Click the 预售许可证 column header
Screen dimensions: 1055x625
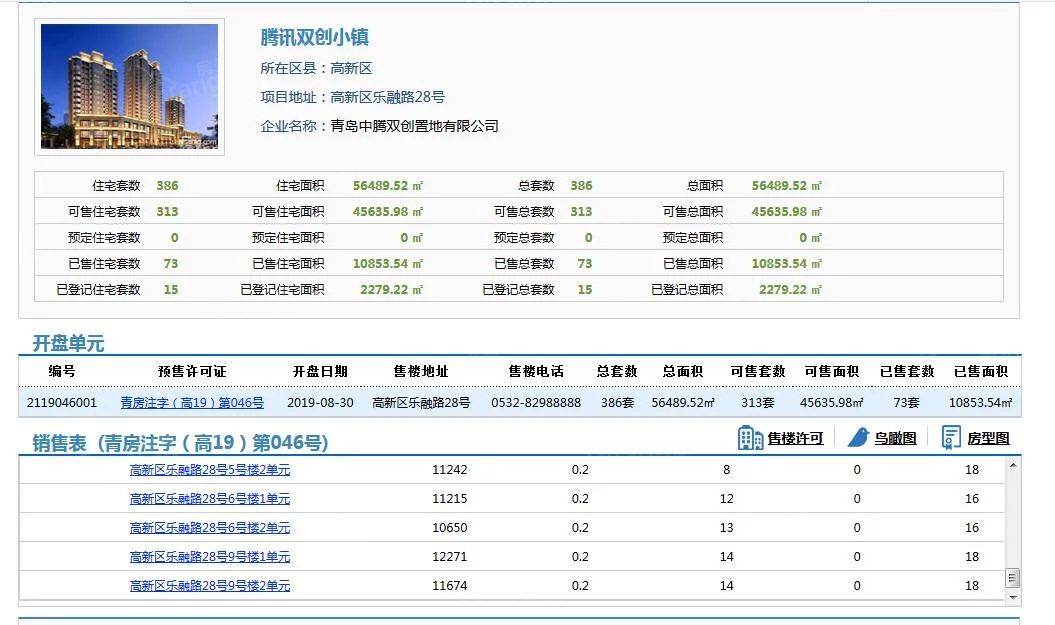tap(192, 371)
